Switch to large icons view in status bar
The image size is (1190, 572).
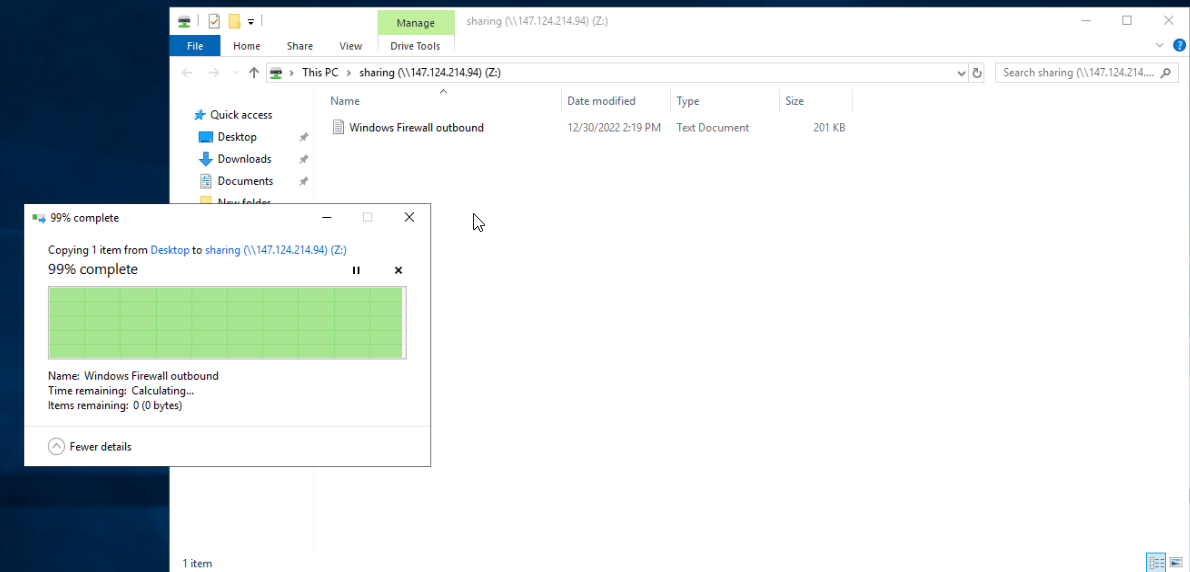[1177, 563]
